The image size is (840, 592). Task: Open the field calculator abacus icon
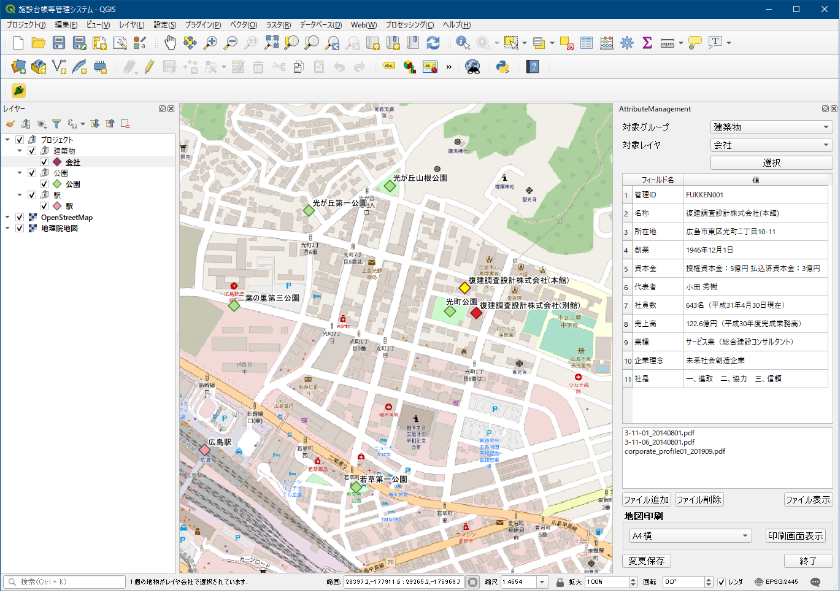[x=606, y=43]
